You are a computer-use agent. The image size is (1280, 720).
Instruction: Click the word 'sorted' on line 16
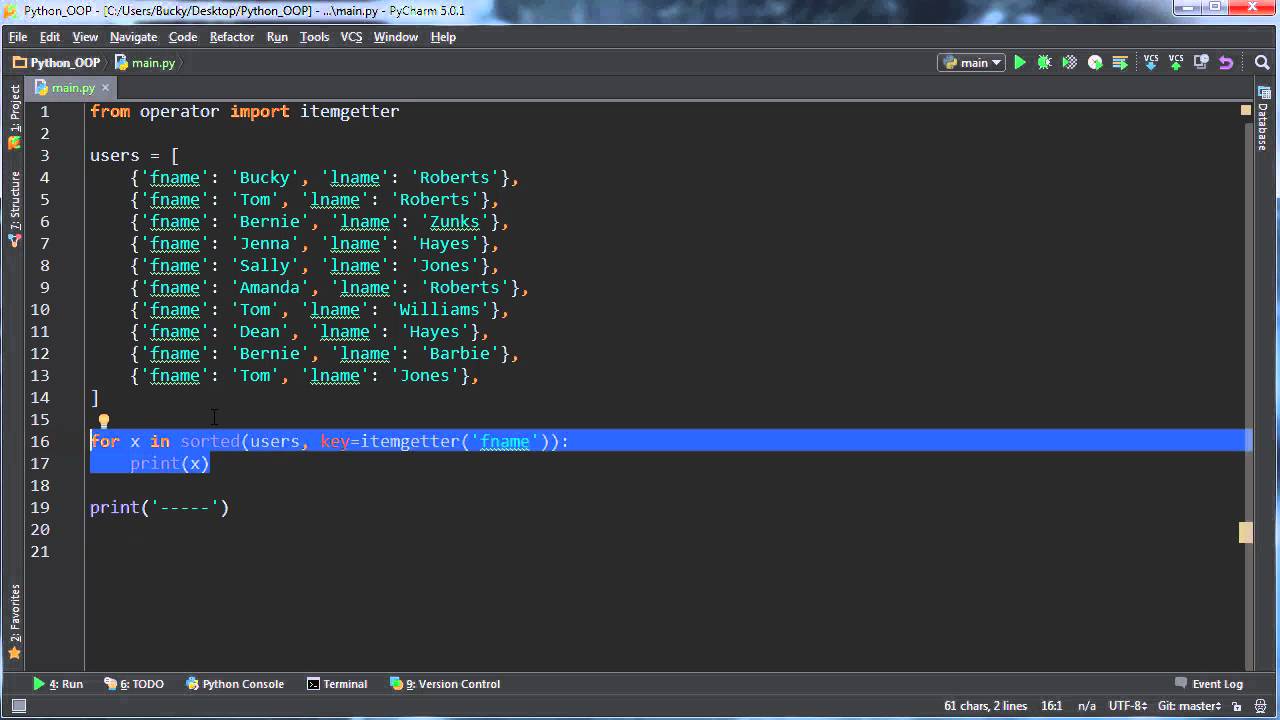(210, 441)
